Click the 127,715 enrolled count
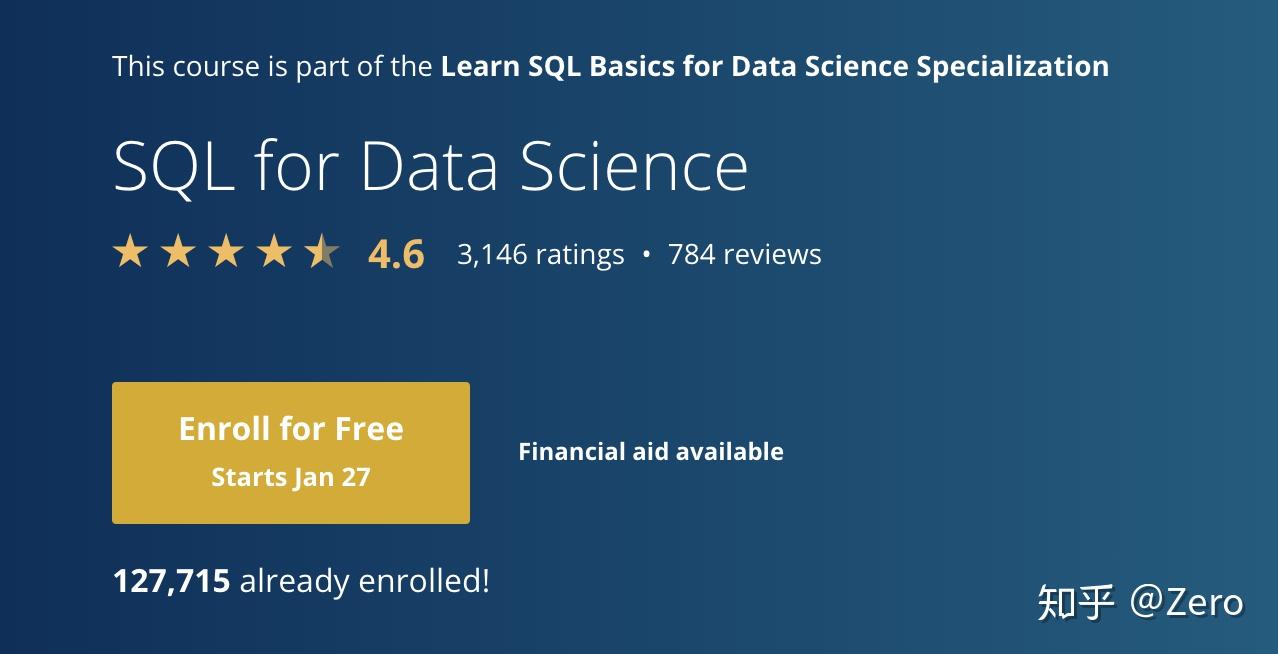Screen dimensions: 1278x654 click(x=171, y=581)
